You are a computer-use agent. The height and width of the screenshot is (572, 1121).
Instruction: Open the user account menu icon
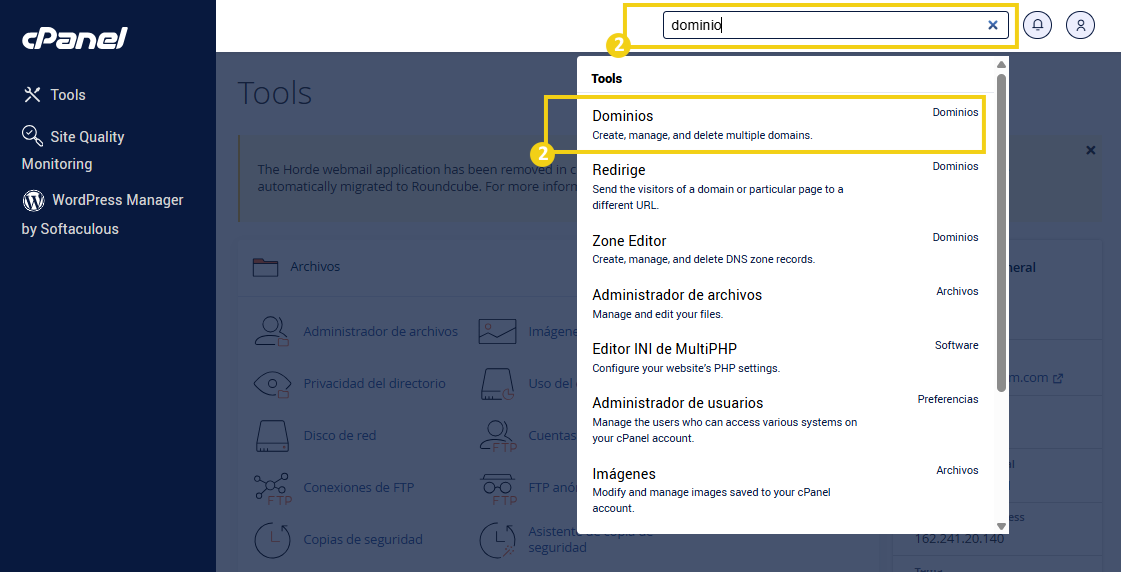1080,25
